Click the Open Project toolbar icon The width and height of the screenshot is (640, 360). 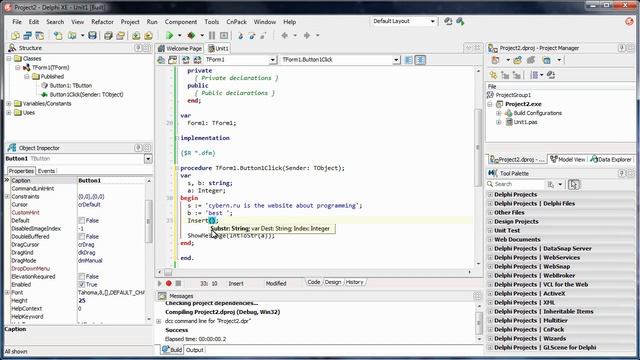[x=120, y=36]
